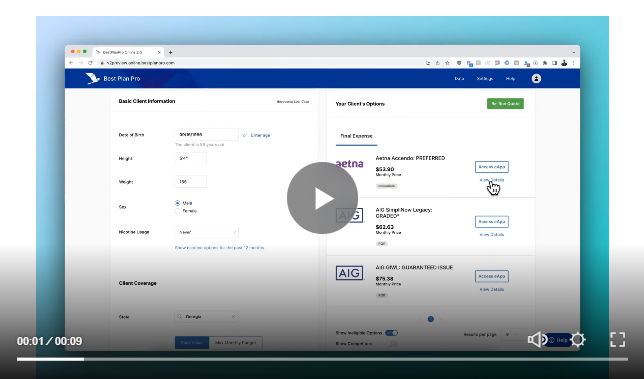The width and height of the screenshot is (644, 379).
Task: Select the Max Monthly Budget toggle button
Action: 236,342
